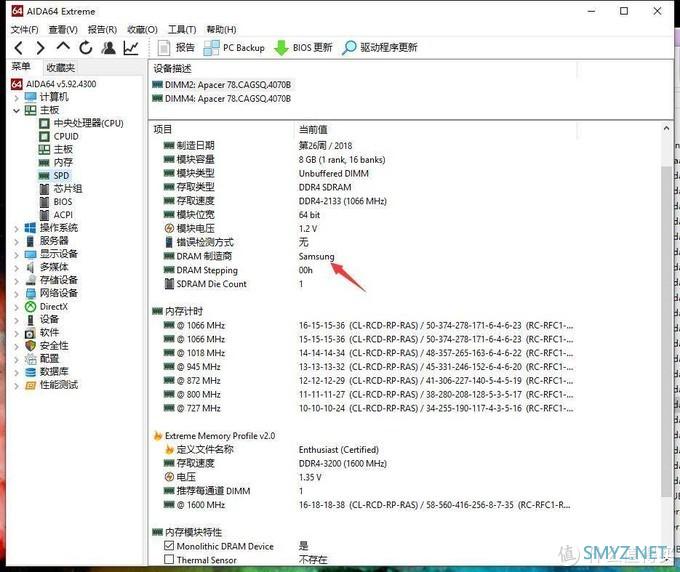Image resolution: width=680 pixels, height=572 pixels.
Task: Open the 工具(T) menu
Action: click(x=182, y=29)
